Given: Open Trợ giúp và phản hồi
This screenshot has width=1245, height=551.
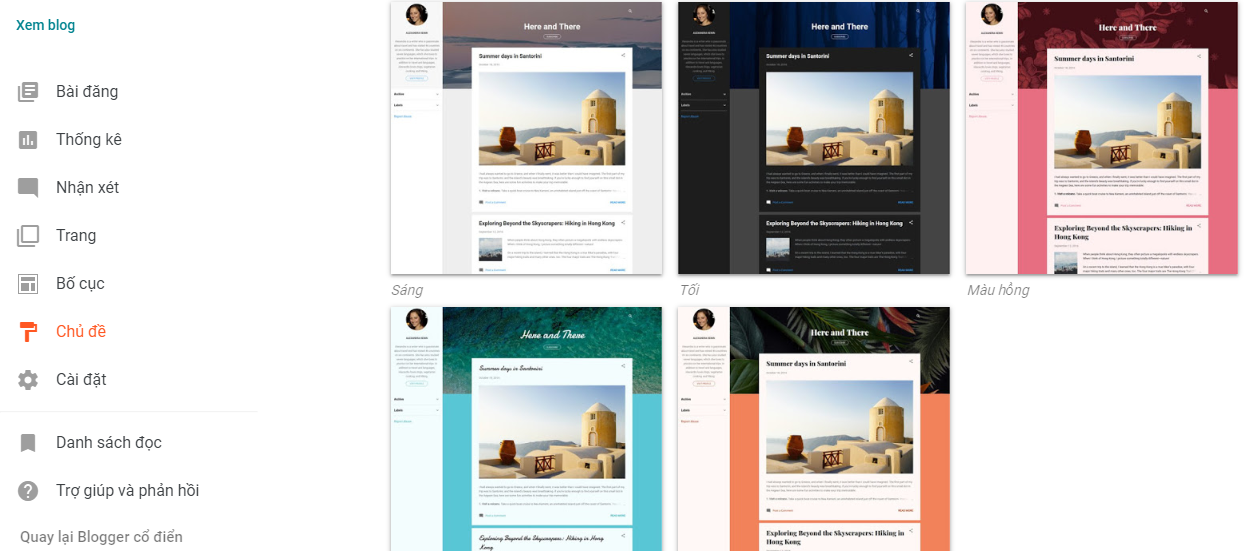Looking at the screenshot, I should point(128,491).
